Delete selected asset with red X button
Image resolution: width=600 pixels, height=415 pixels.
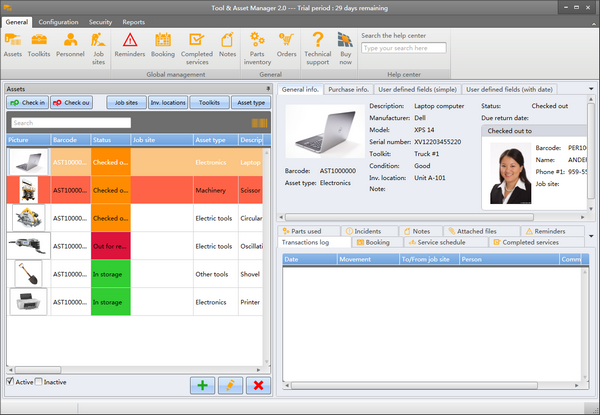click(258, 385)
